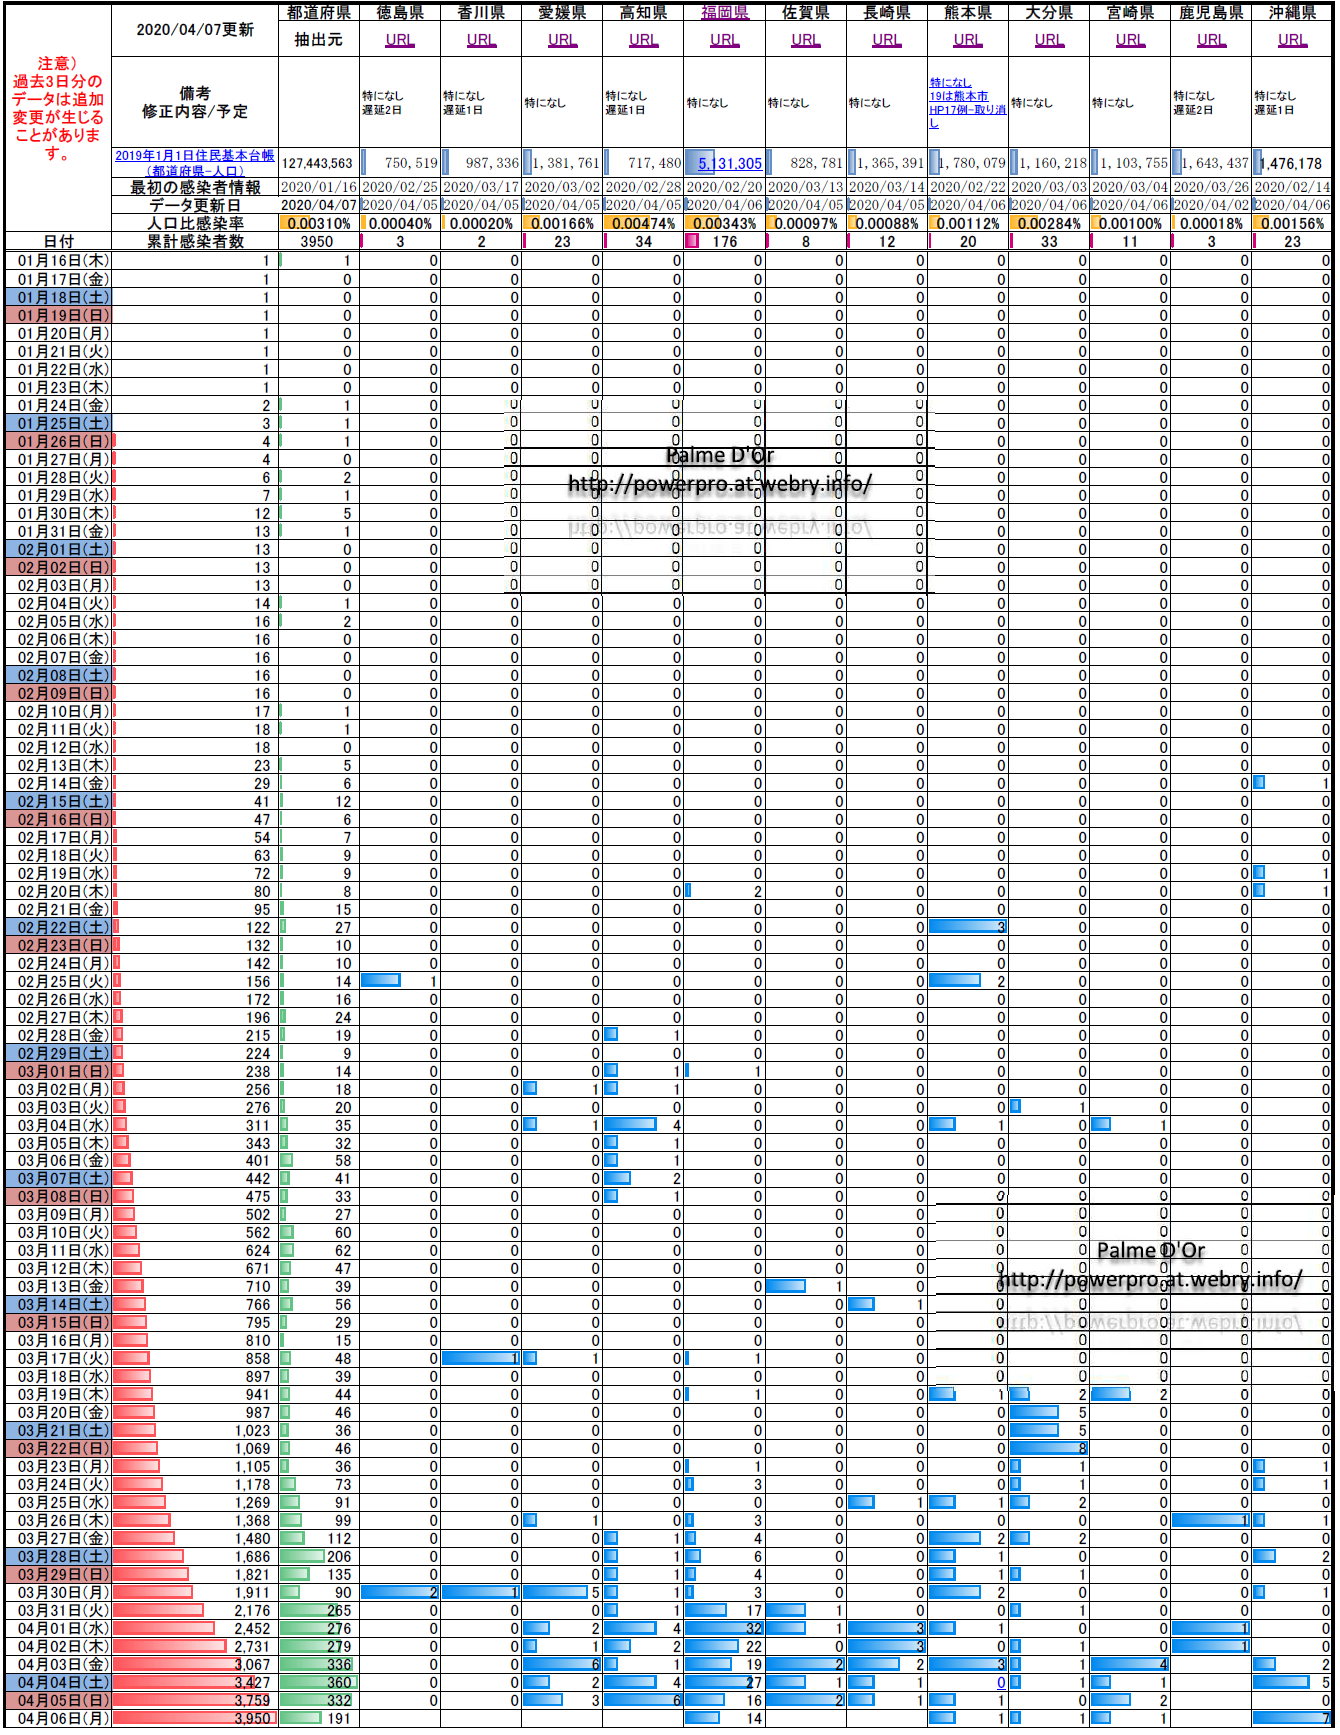The width and height of the screenshot is (1340, 1735).
Task: Open the URL link under 高知県
Action: 643,40
